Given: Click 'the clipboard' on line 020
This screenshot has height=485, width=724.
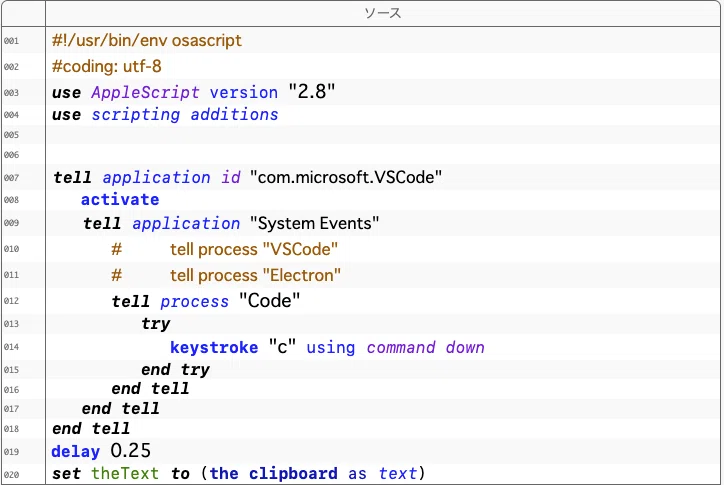Looking at the screenshot, I should (x=273, y=473).
